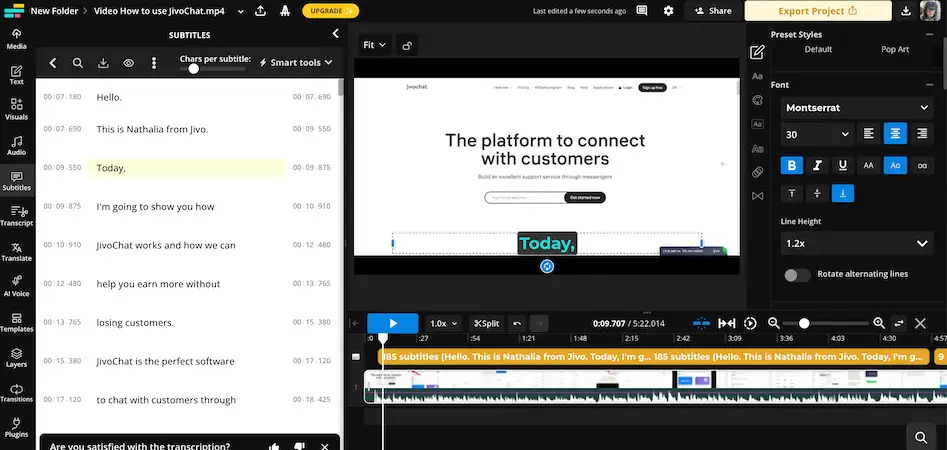Set uppercase AA text case
The width and height of the screenshot is (947, 450).
coord(868,165)
